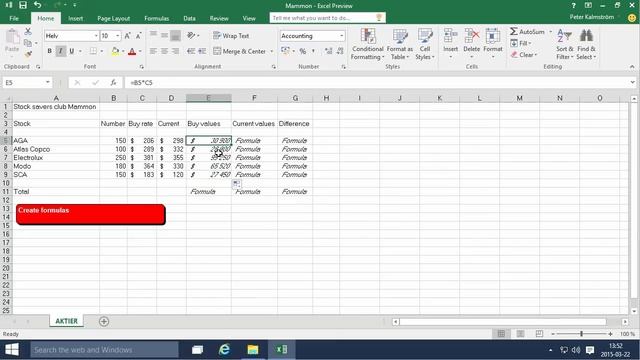Toggle Italic formatting

[60, 51]
